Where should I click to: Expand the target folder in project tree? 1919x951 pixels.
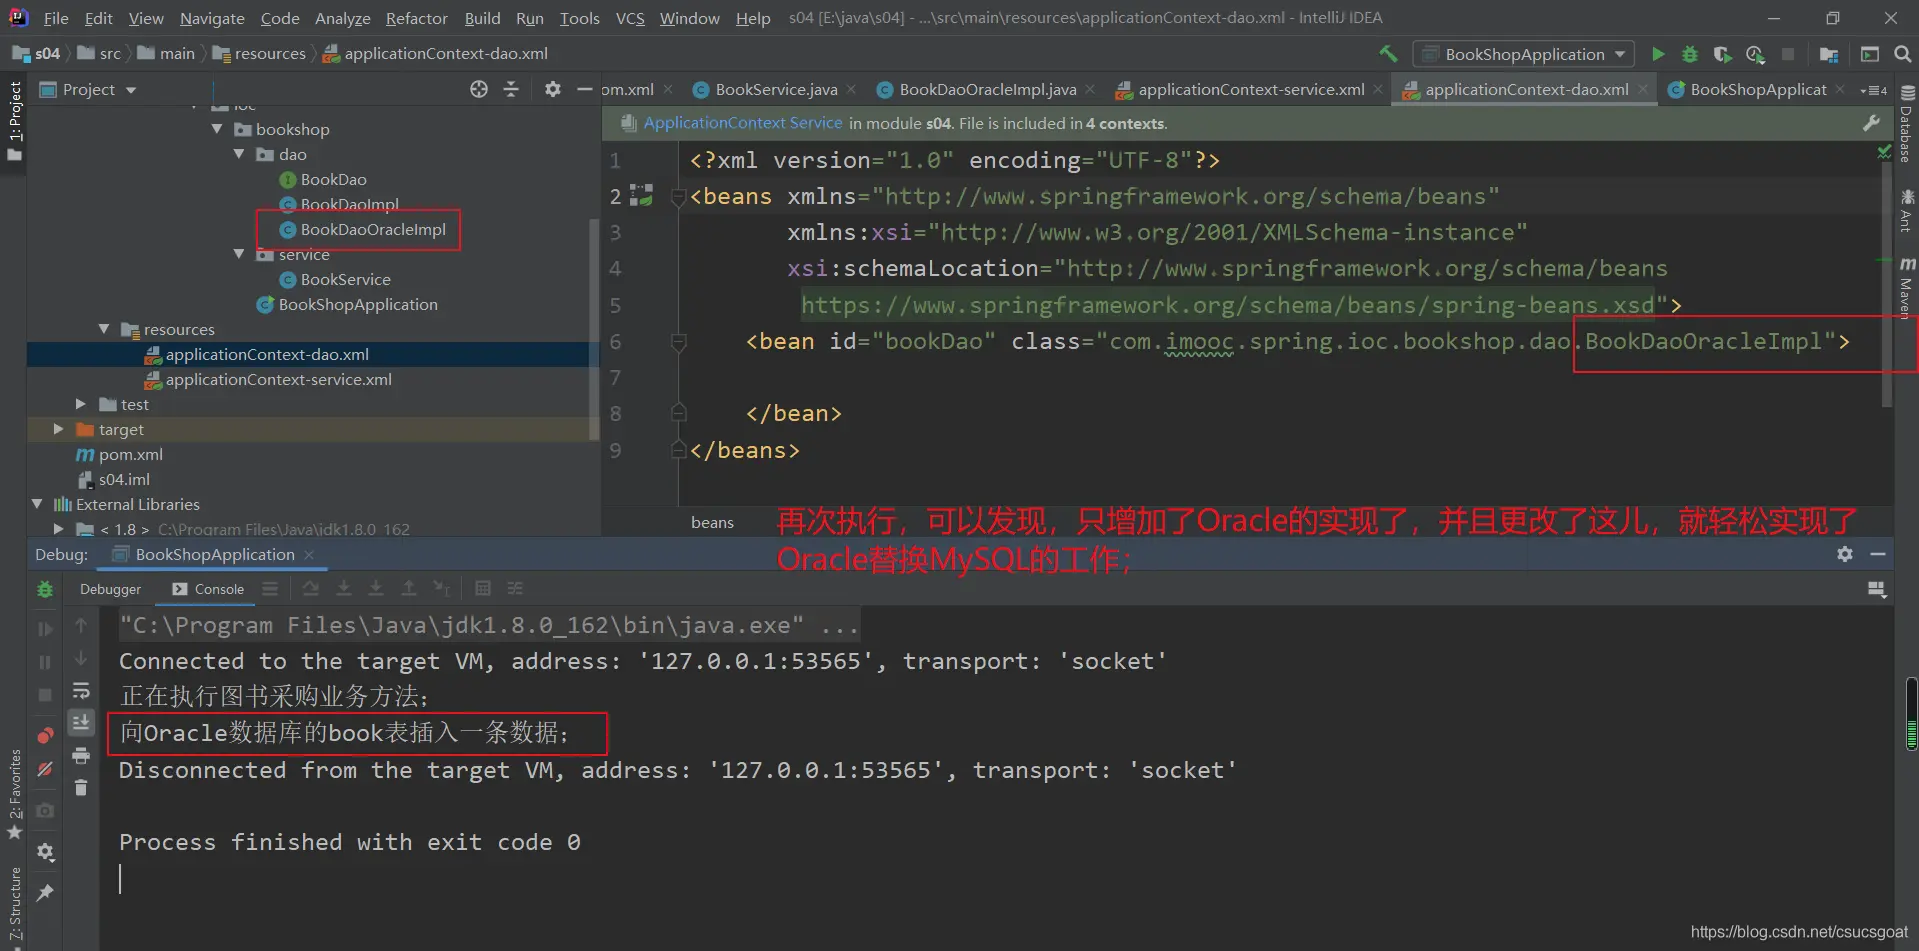coord(58,429)
